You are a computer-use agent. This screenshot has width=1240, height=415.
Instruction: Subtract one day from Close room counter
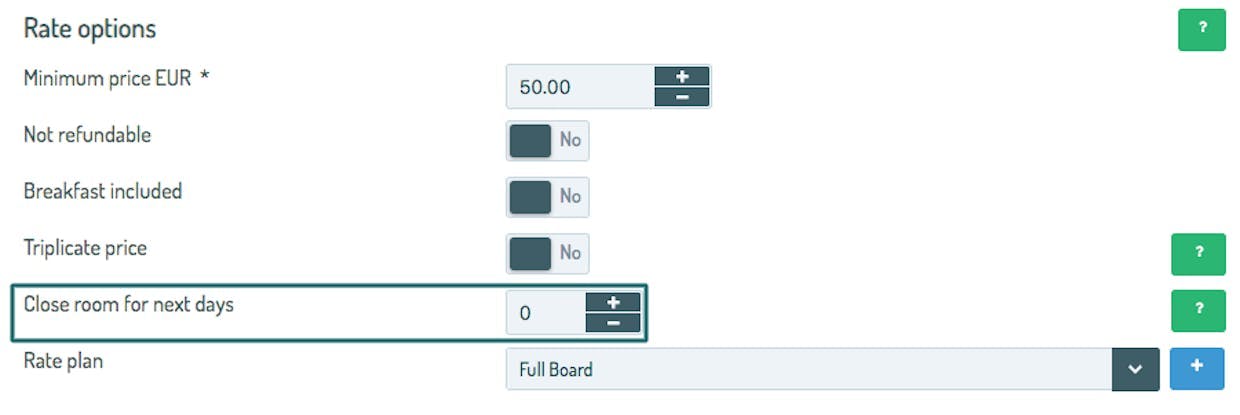tap(613, 323)
